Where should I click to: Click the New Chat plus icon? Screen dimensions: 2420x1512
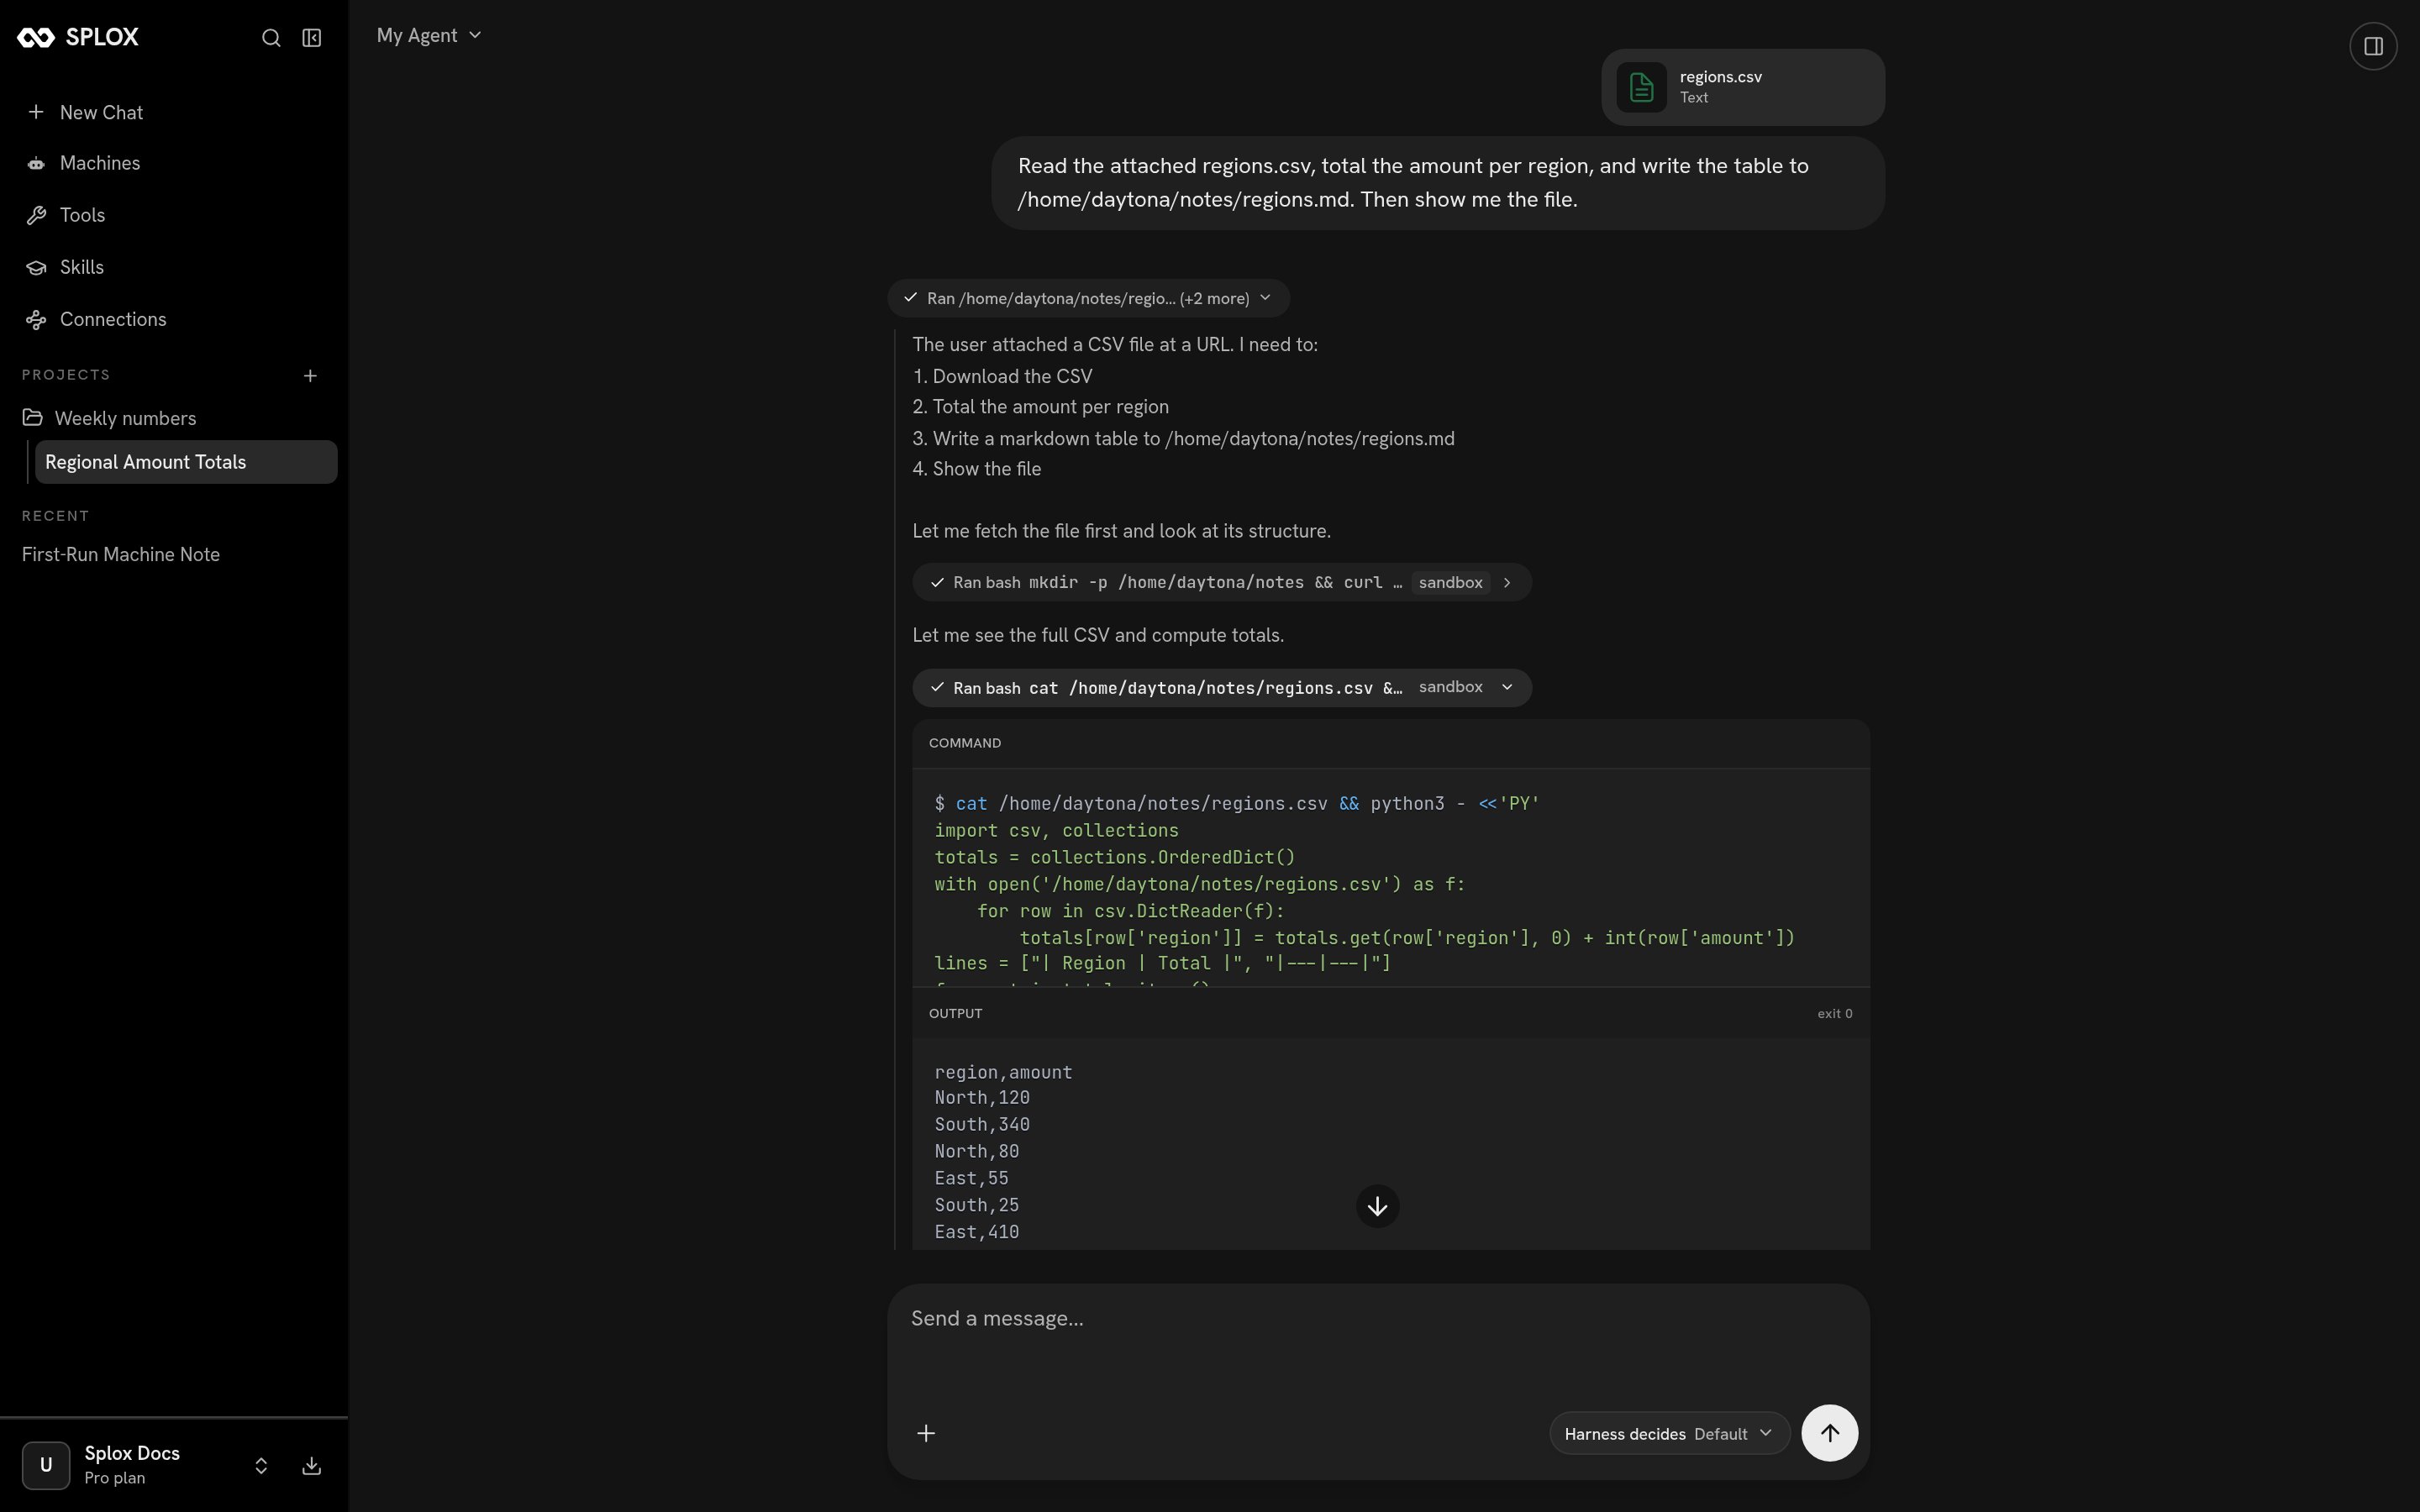tap(36, 111)
